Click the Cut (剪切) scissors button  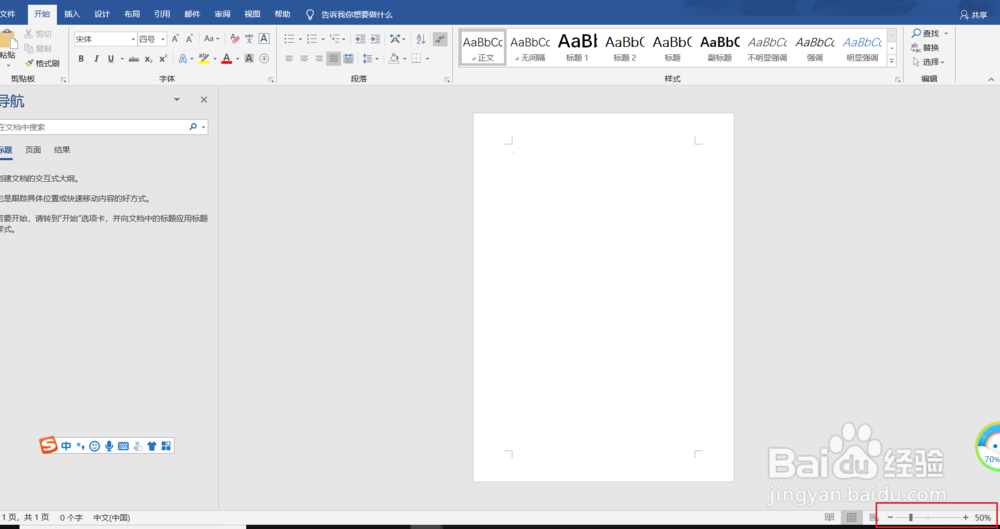tap(38, 34)
